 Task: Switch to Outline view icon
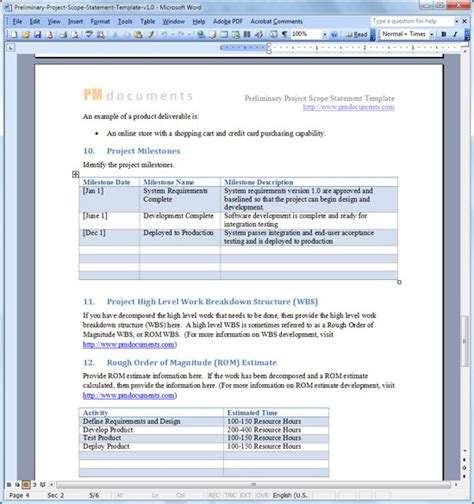34,484
